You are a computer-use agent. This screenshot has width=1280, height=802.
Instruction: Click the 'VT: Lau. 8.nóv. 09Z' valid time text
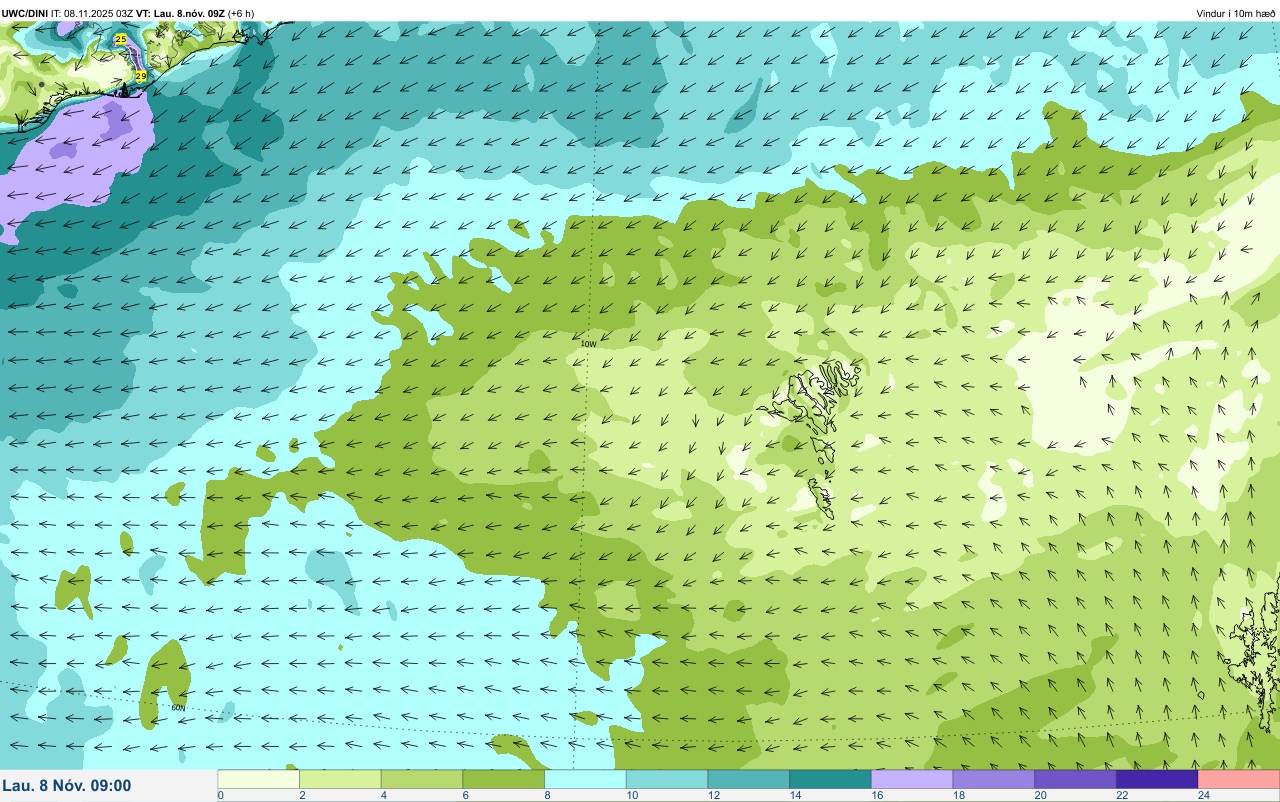click(x=181, y=13)
